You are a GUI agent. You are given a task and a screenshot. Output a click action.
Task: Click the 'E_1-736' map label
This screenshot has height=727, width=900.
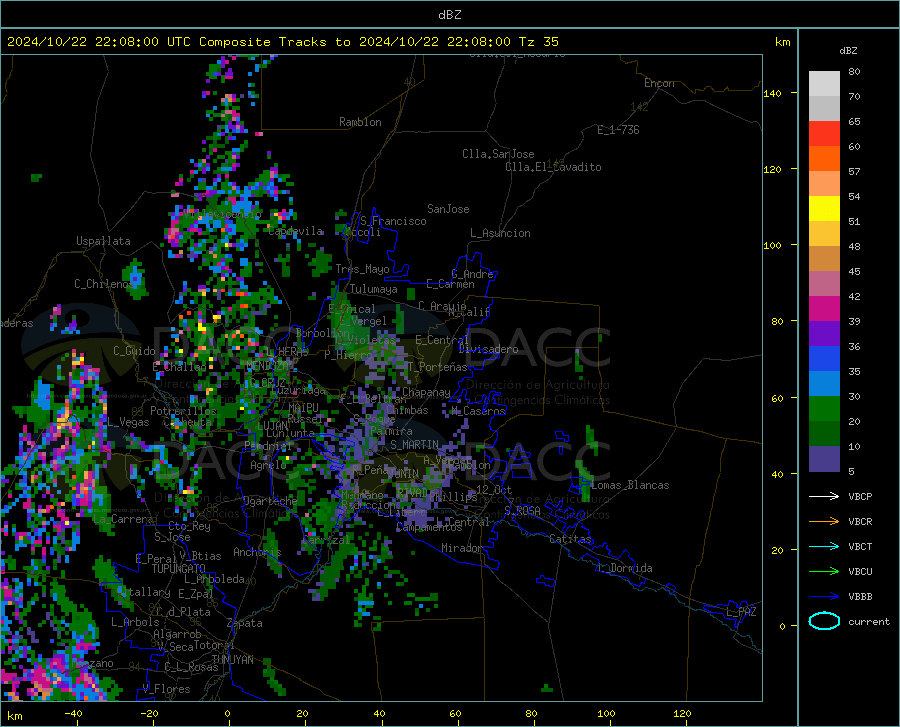pos(618,130)
